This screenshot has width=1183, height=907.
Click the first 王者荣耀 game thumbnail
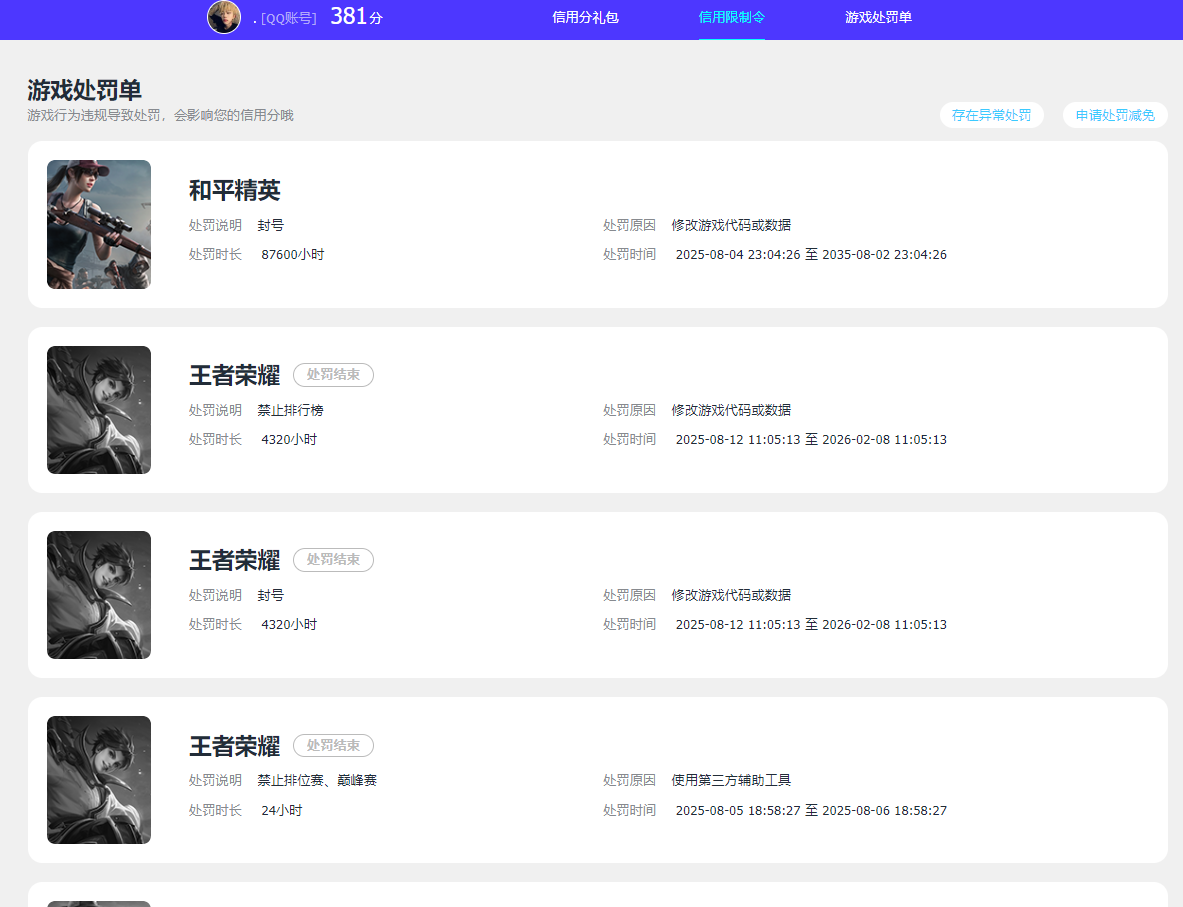click(x=99, y=410)
